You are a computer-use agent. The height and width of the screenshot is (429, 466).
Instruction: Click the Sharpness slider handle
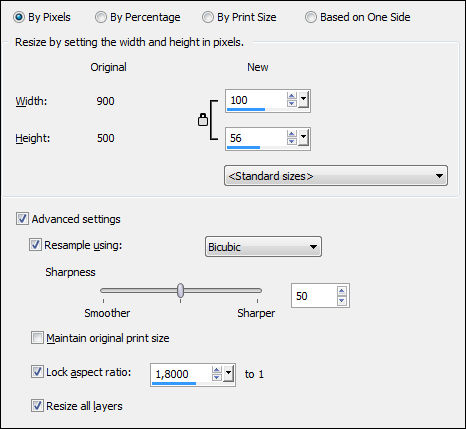point(180,290)
